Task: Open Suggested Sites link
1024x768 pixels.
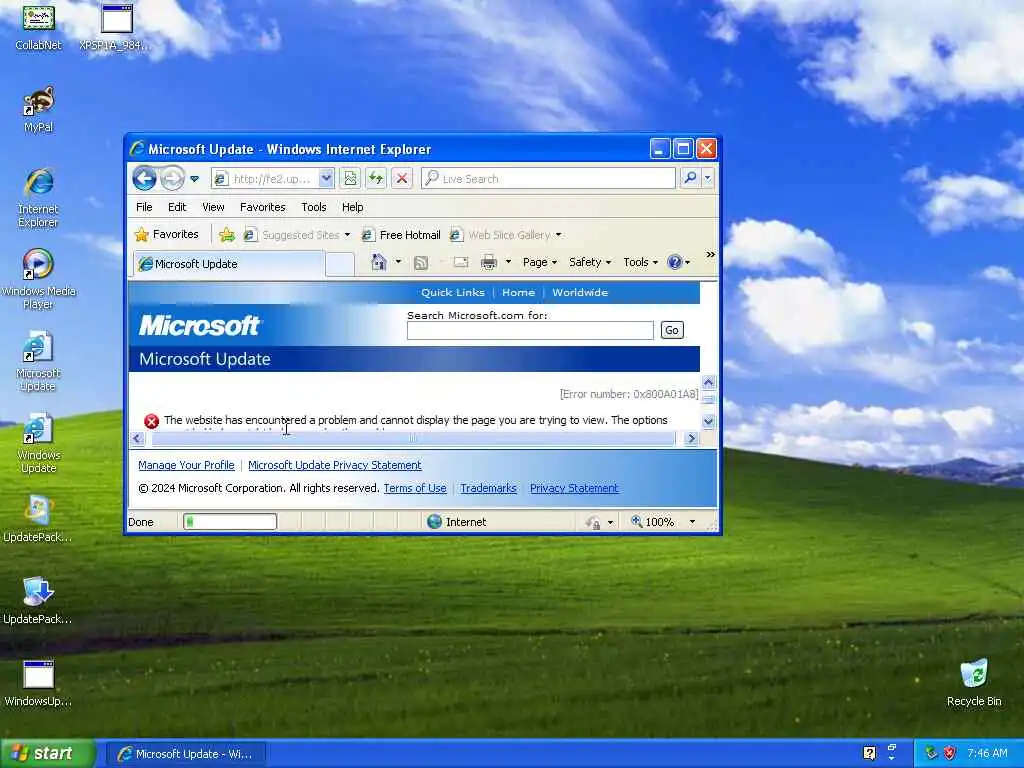Action: click(292, 234)
